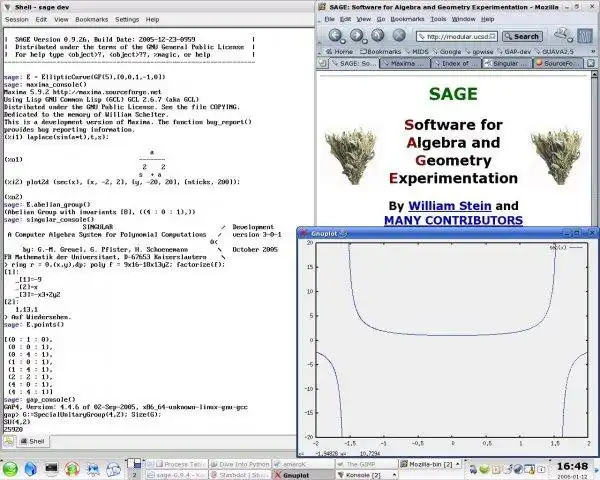Open the KDE start menu button
Image resolution: width=600 pixels, height=480 pixels.
[10, 469]
